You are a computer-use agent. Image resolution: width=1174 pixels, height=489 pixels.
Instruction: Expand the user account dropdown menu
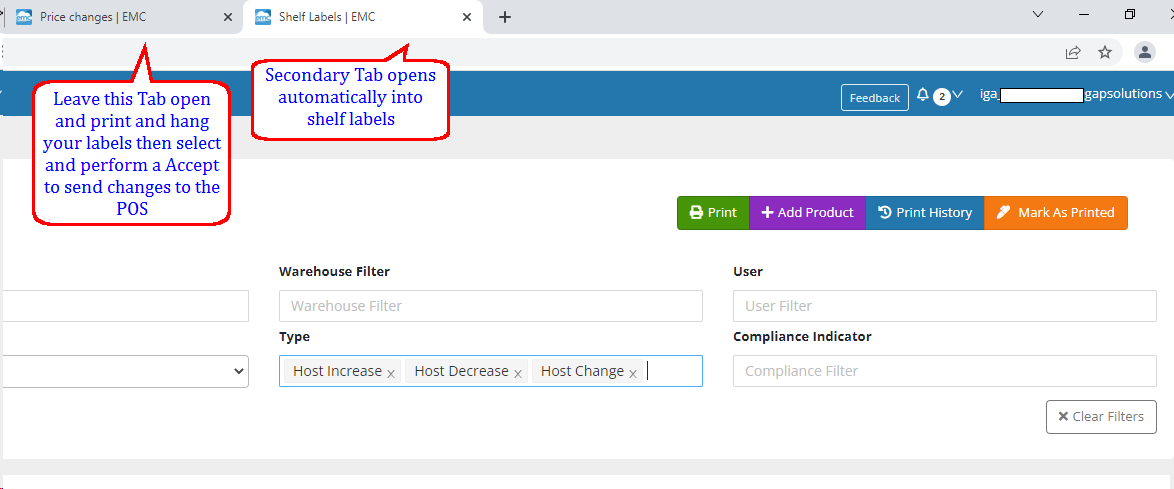coord(1168,95)
